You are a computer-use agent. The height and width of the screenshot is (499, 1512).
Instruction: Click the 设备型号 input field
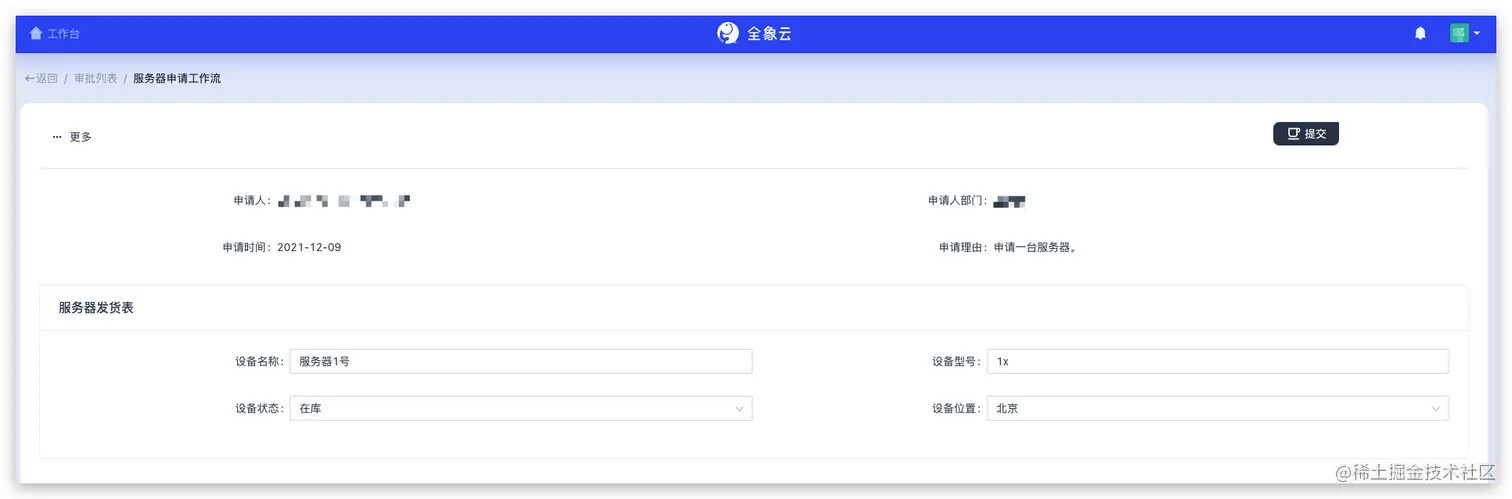pos(1218,361)
